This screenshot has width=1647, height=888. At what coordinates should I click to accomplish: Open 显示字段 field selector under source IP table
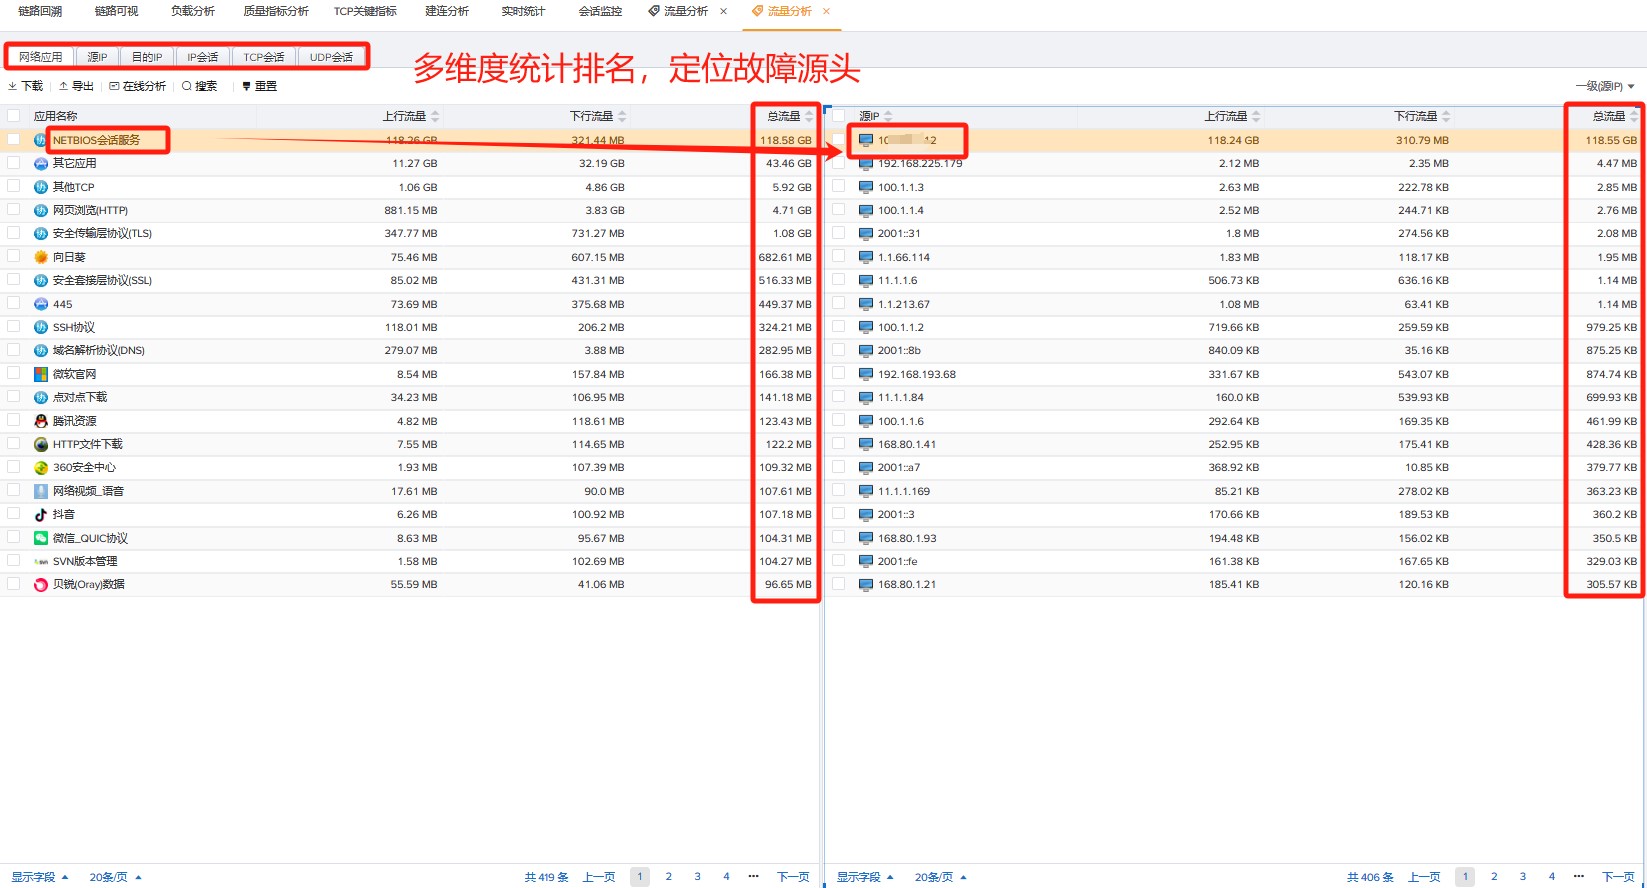[865, 877]
